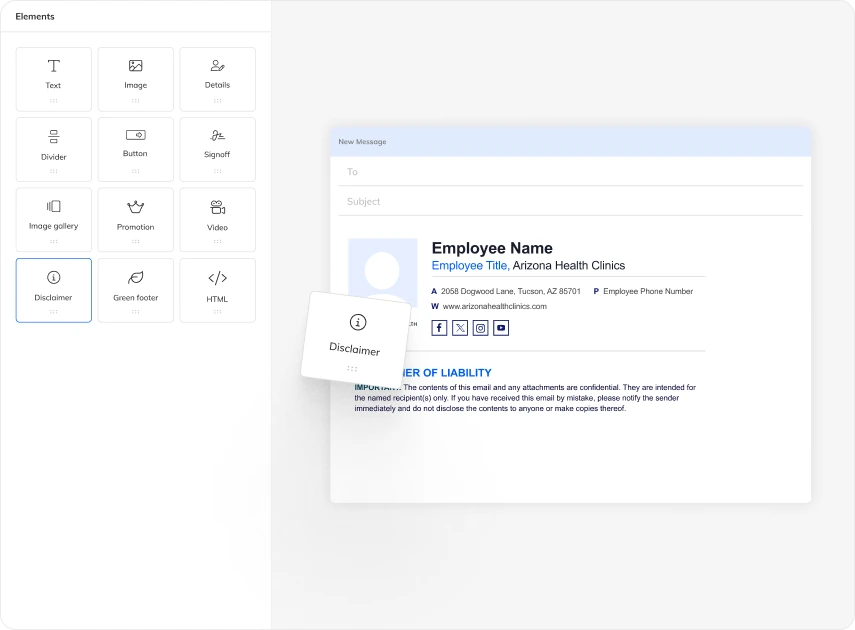Pick the Button element tile
The image size is (855, 630).
135,150
